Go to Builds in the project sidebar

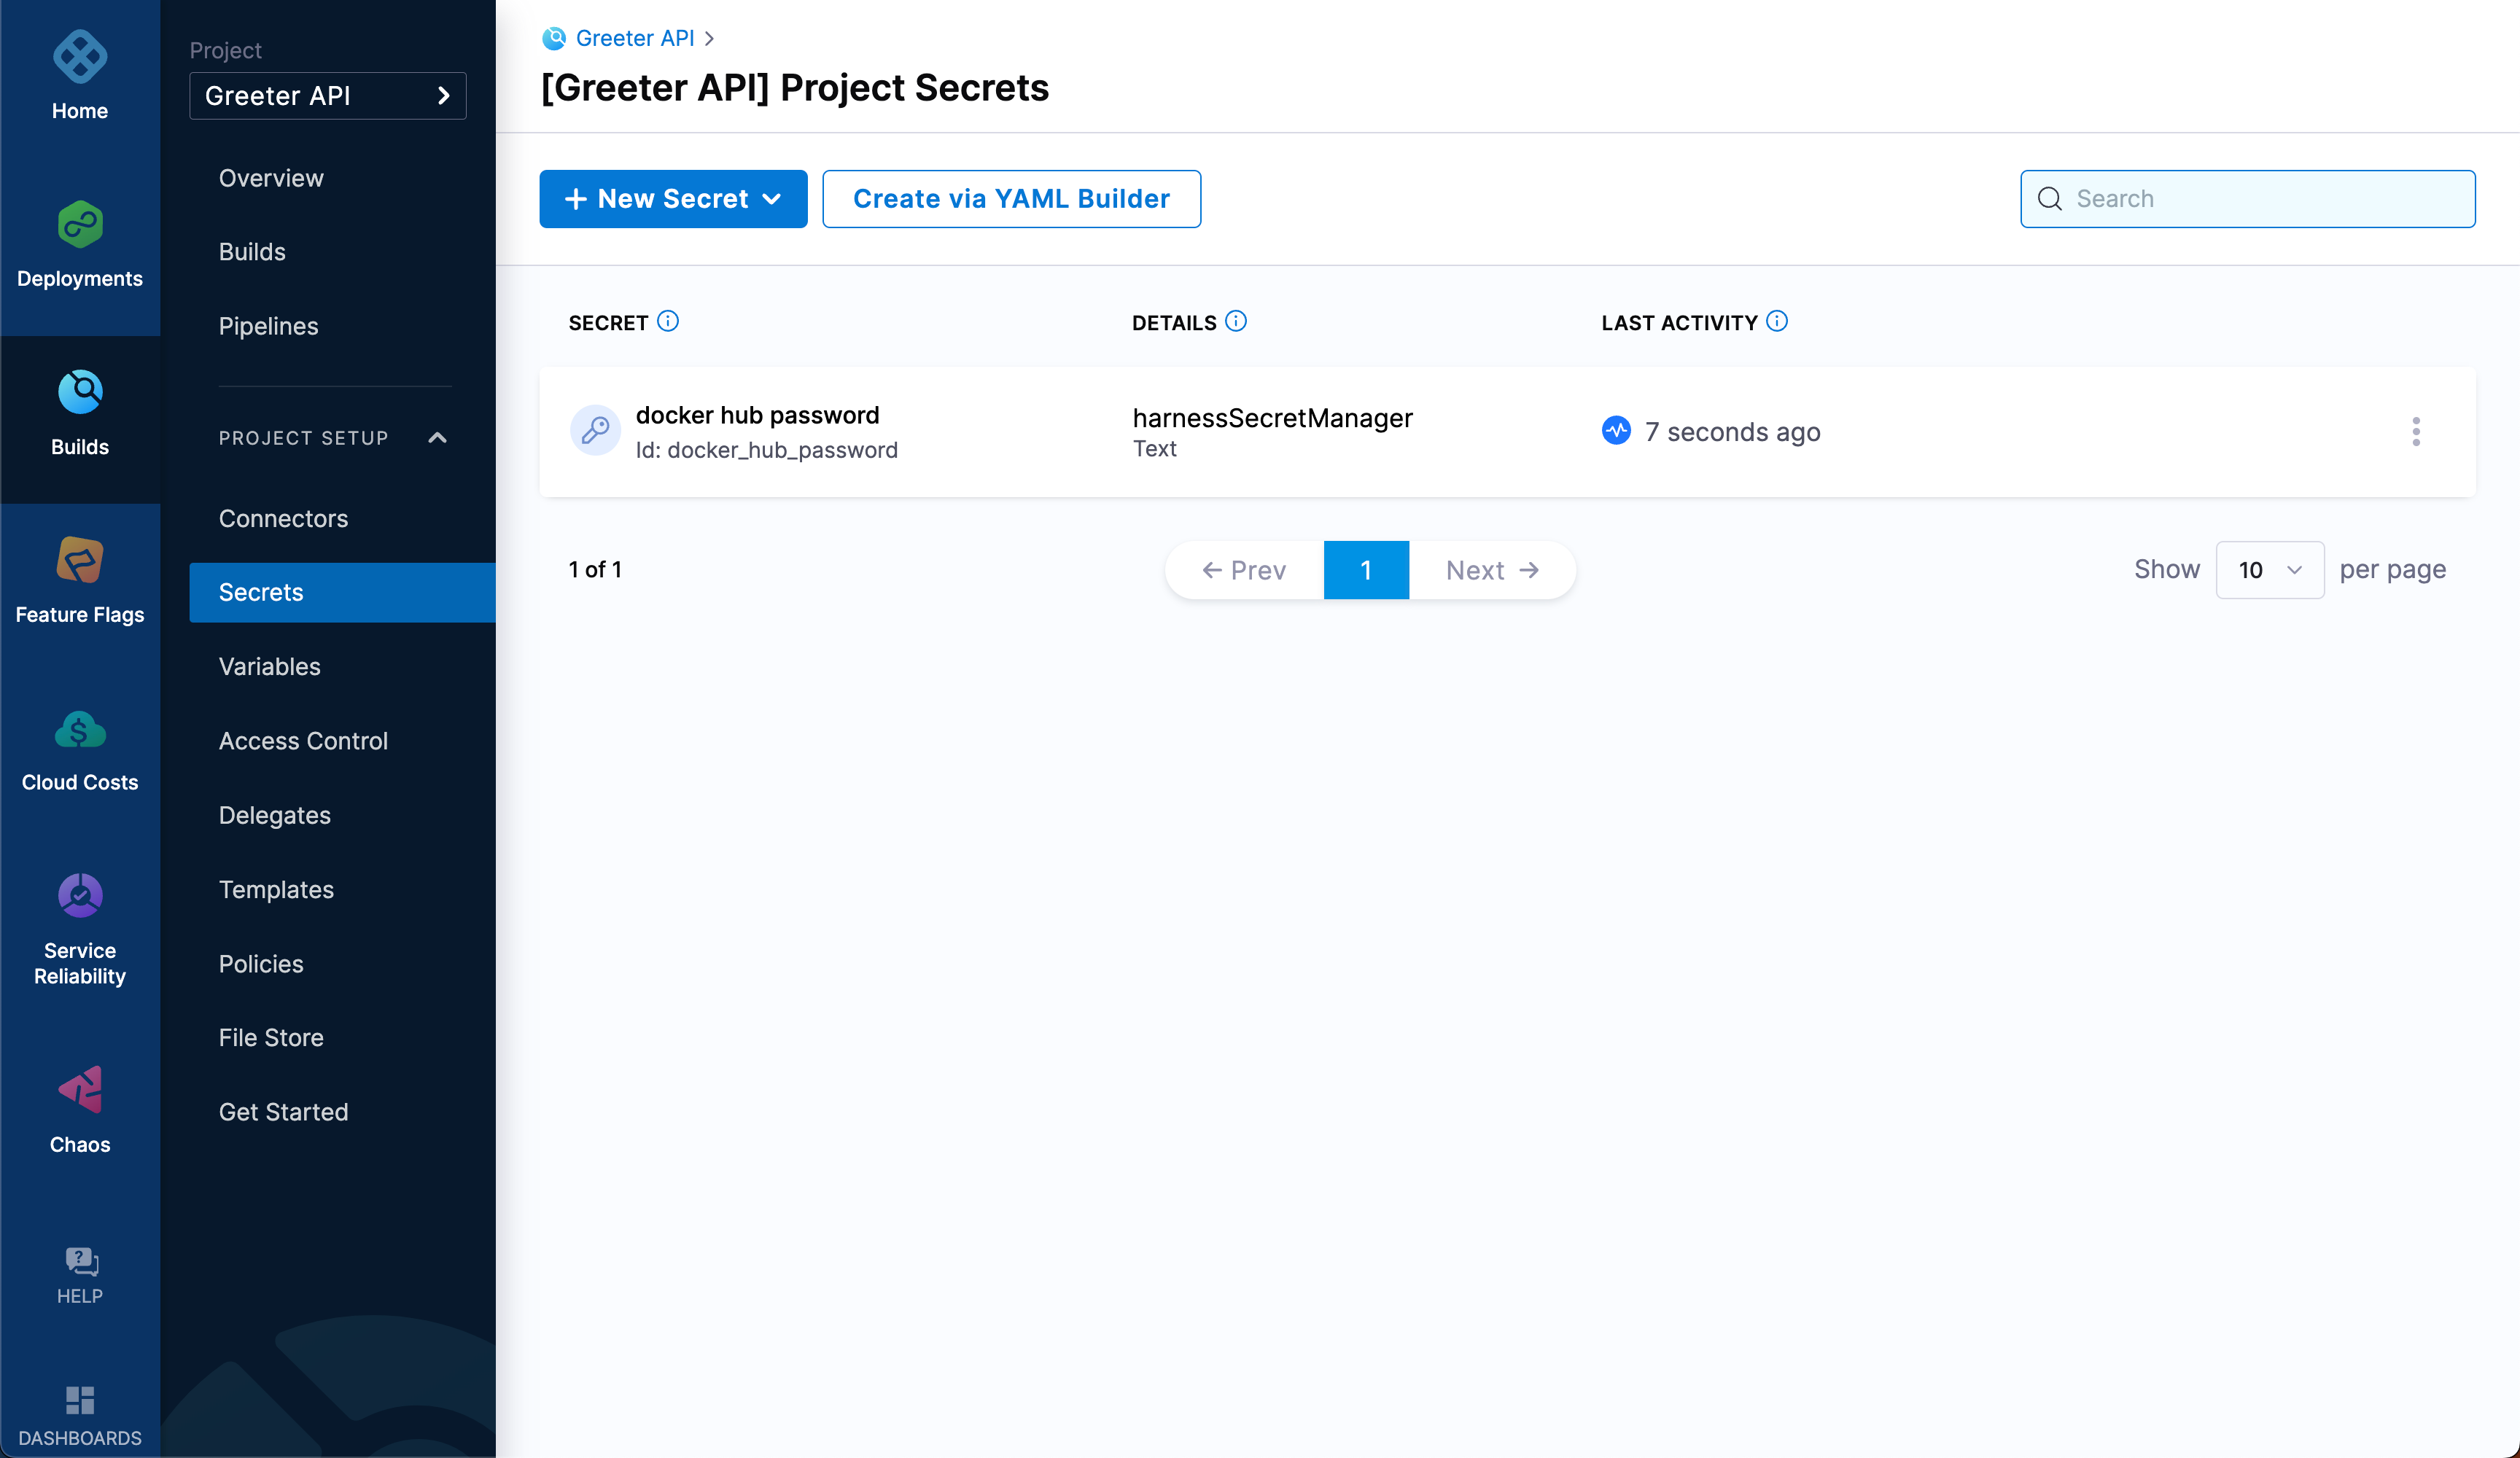click(x=252, y=252)
